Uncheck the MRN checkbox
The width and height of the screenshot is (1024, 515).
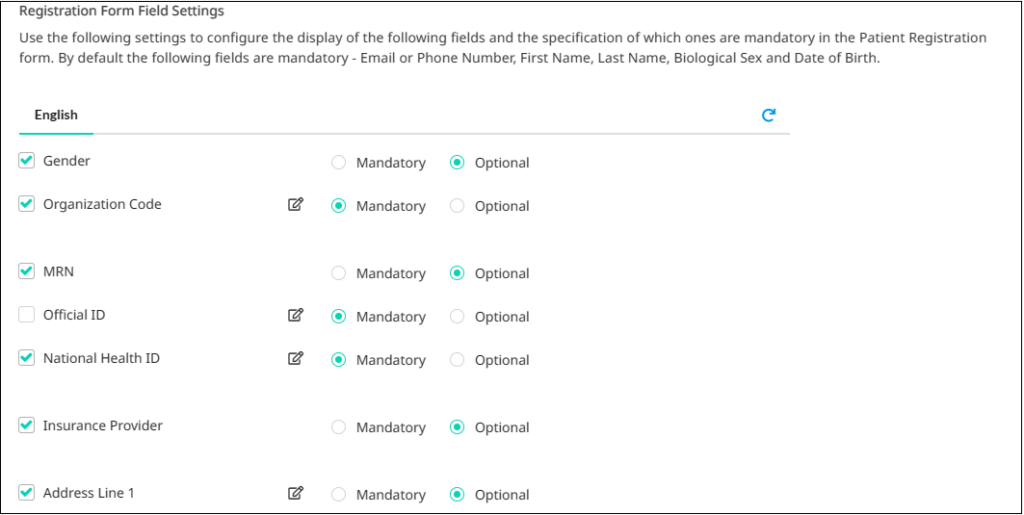[26, 271]
